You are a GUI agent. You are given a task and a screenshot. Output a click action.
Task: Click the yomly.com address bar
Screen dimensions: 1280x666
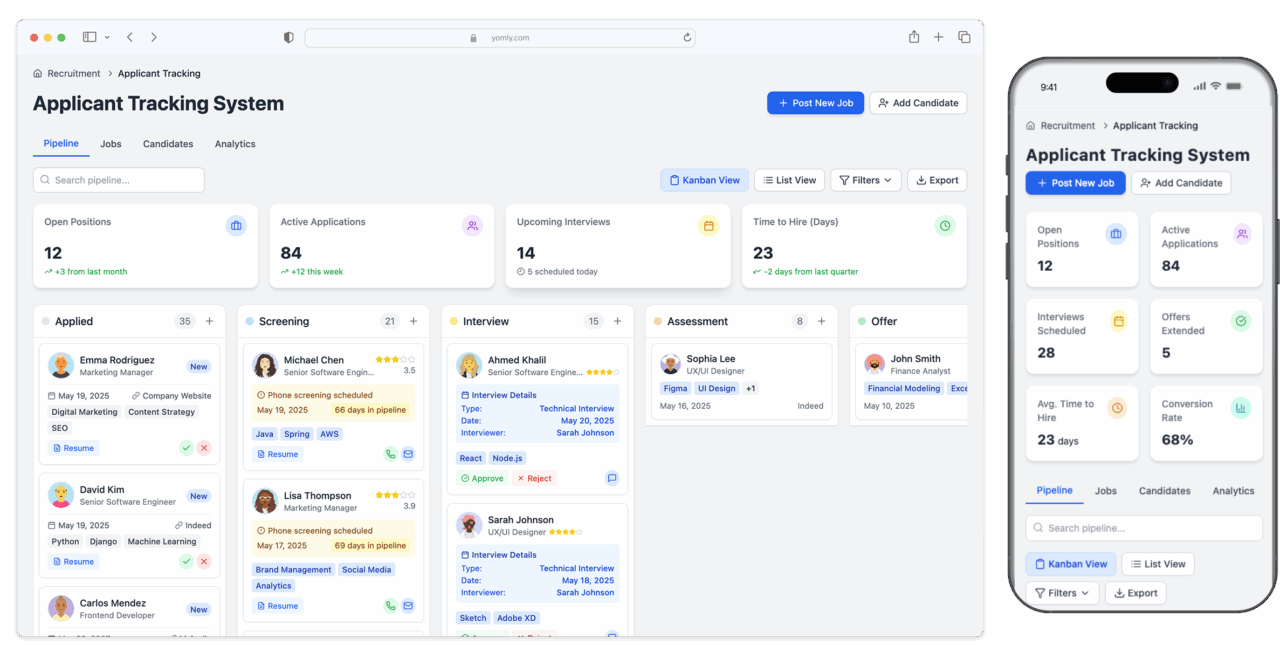500,37
